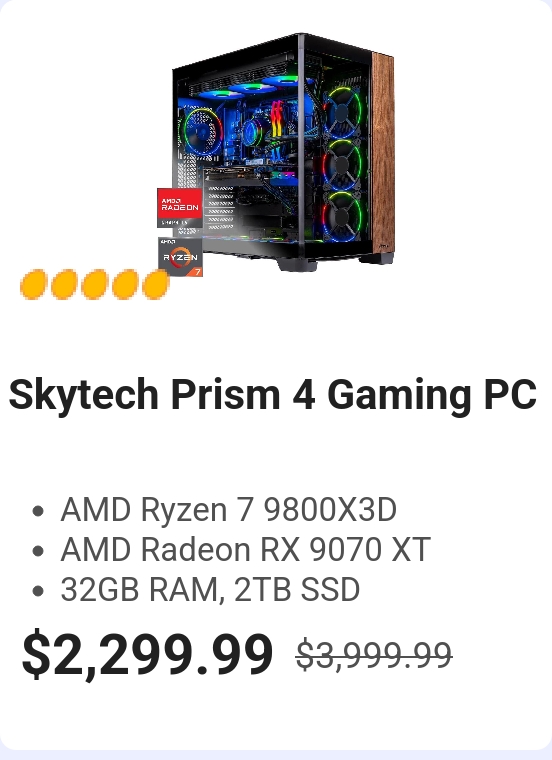Open the Skytech Prism 4 Gaming PC title

click(272, 395)
